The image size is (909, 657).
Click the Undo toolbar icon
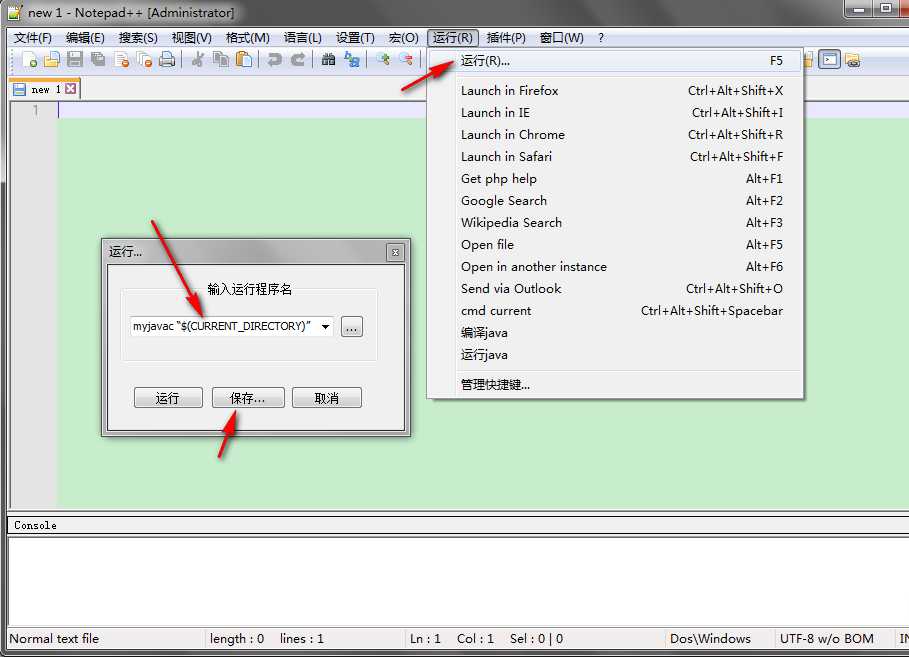pyautogui.click(x=274, y=60)
